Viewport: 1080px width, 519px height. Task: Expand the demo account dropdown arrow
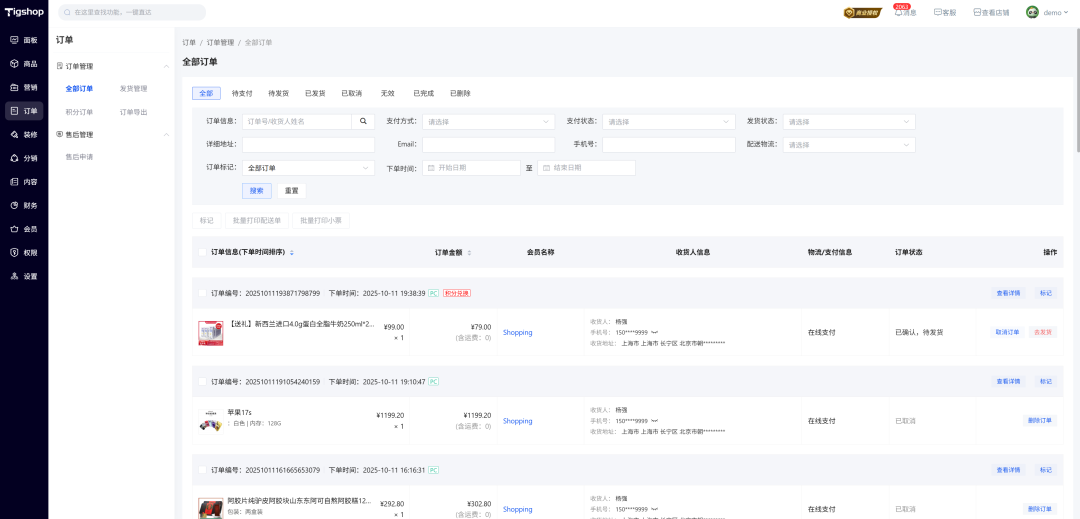click(x=1068, y=12)
